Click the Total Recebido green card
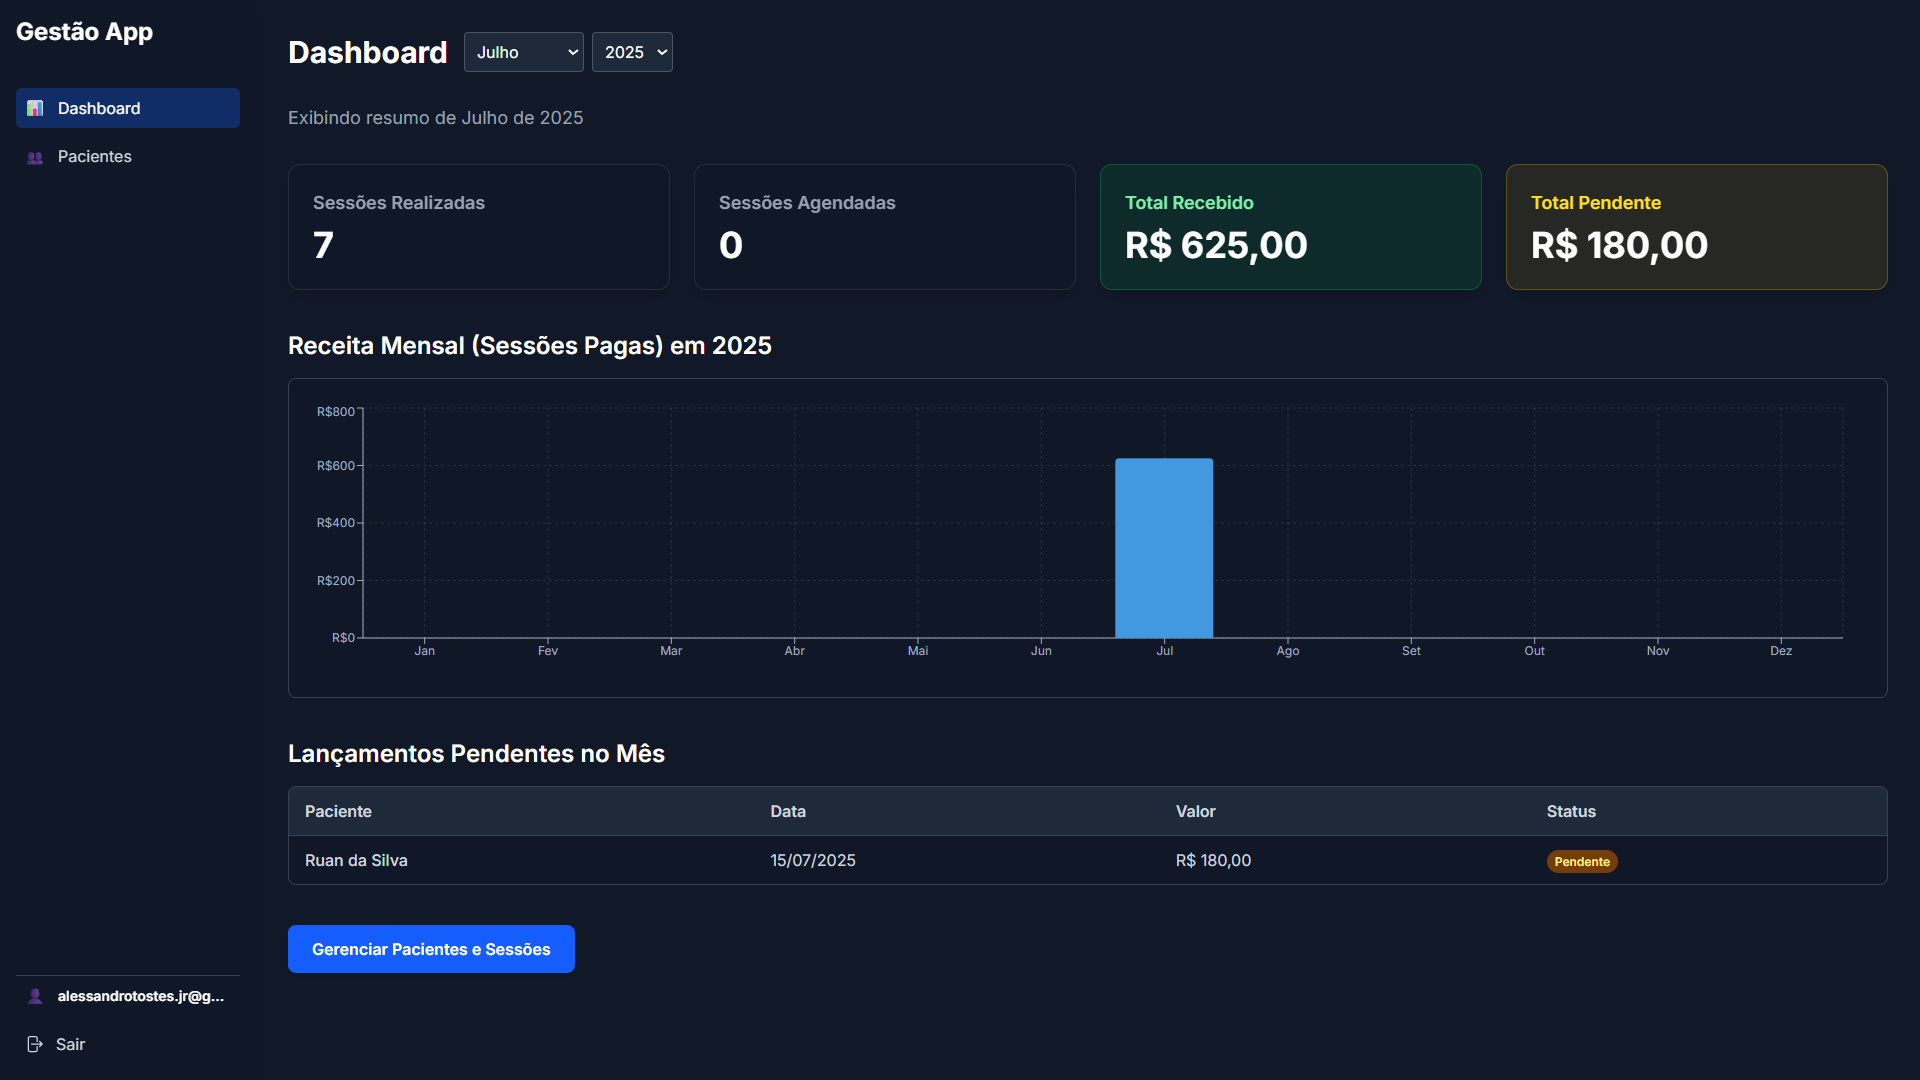The image size is (1920, 1080). click(x=1290, y=227)
